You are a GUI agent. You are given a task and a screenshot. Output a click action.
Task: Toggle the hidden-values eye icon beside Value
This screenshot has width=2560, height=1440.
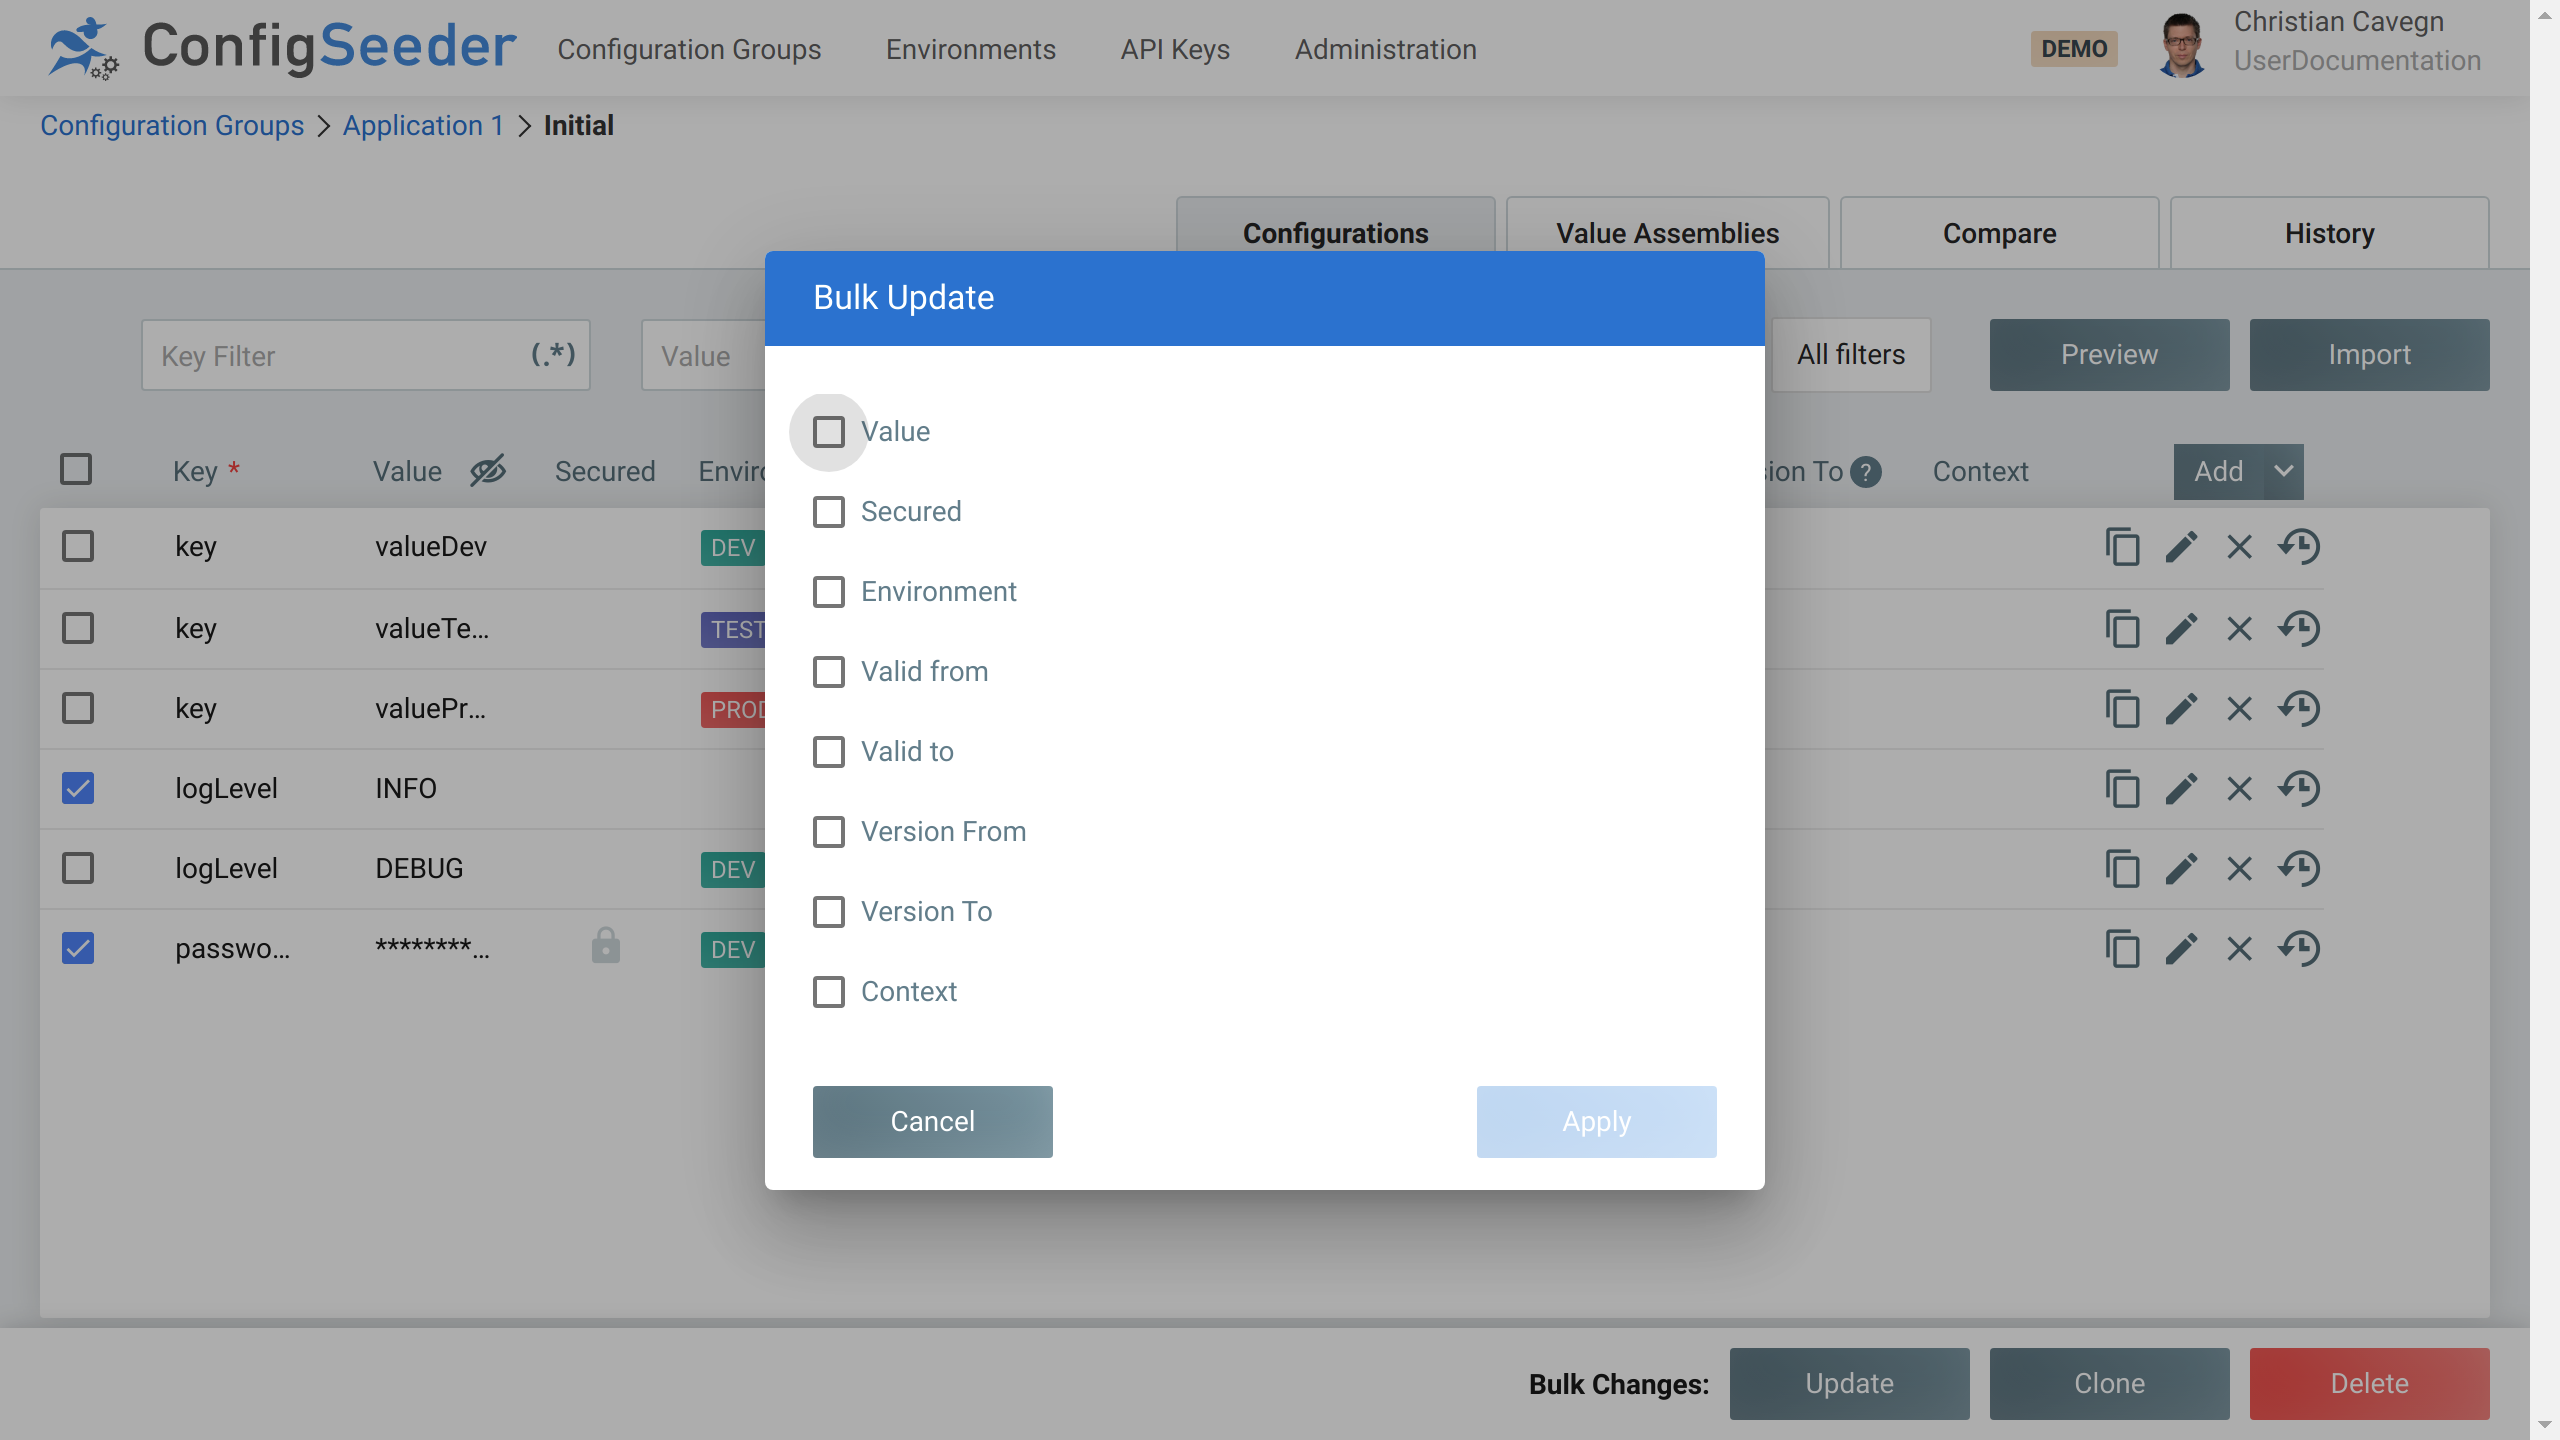(488, 470)
